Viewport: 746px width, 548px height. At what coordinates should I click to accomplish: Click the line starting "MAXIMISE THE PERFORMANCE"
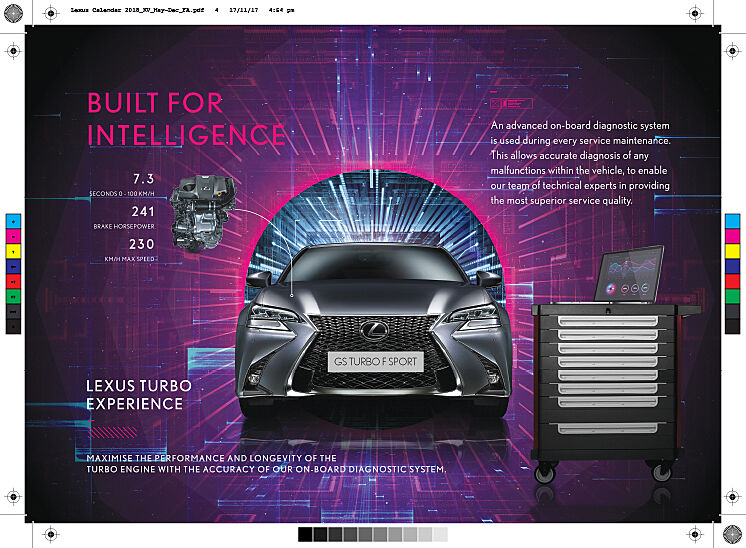(x=211, y=458)
